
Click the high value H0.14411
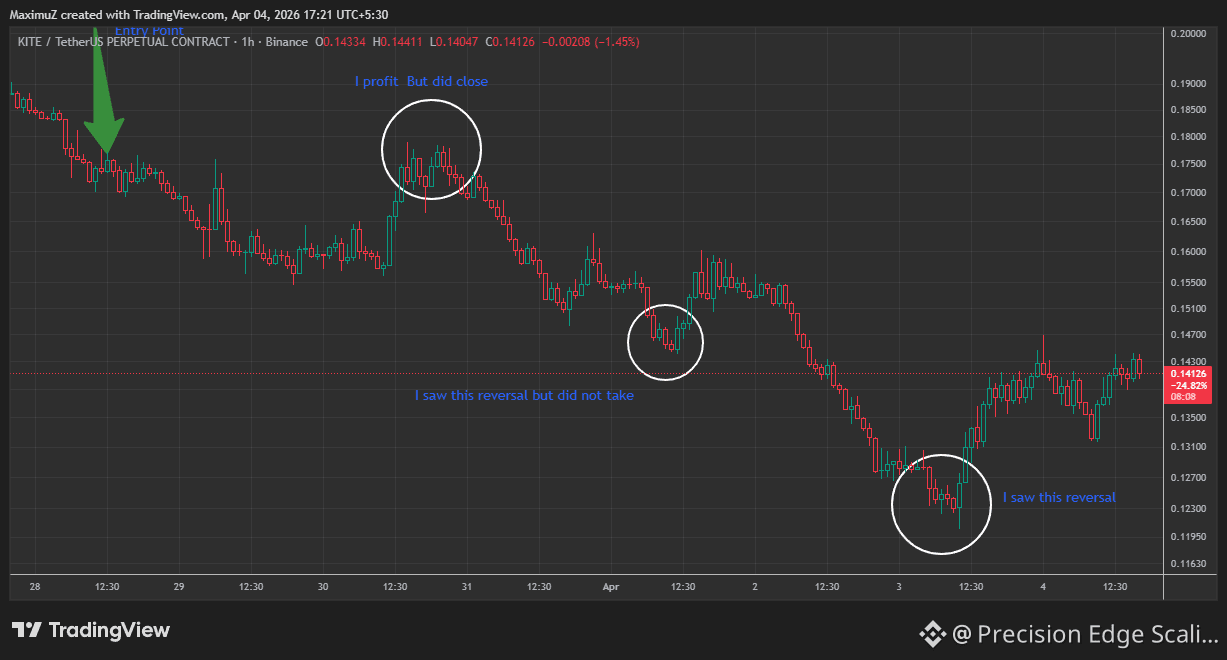coord(397,42)
